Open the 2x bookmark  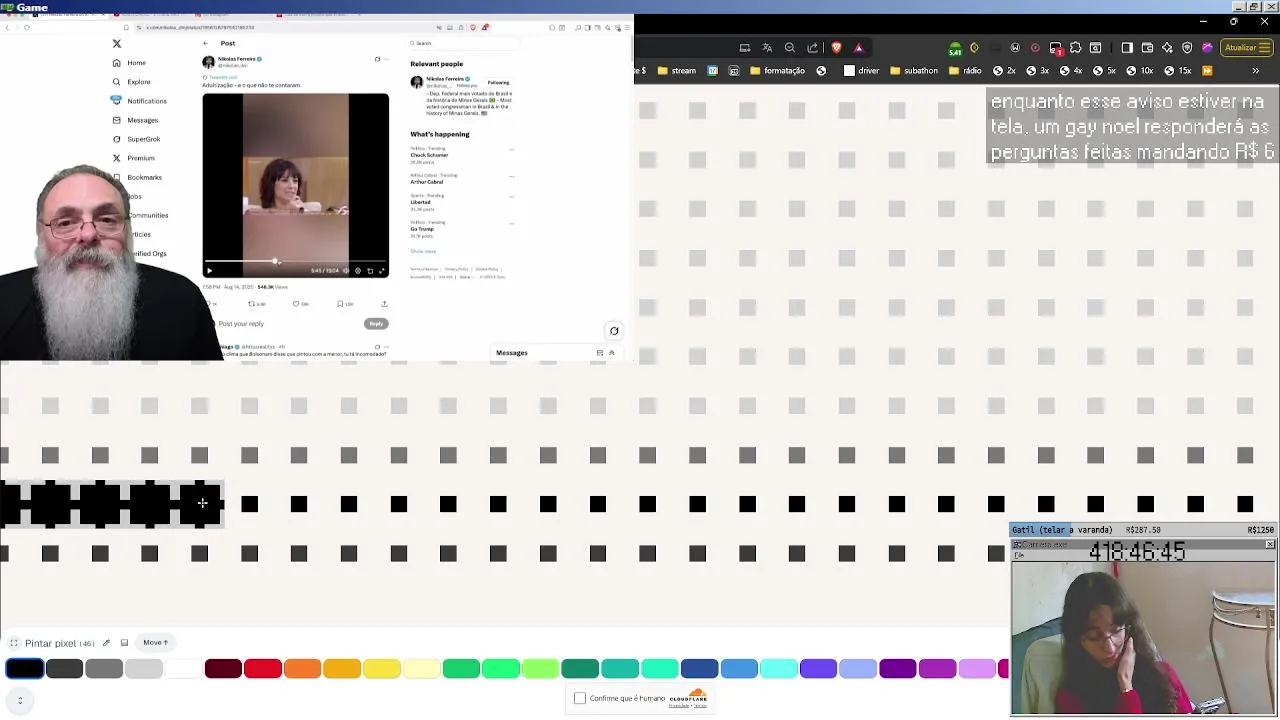coord(1004,71)
